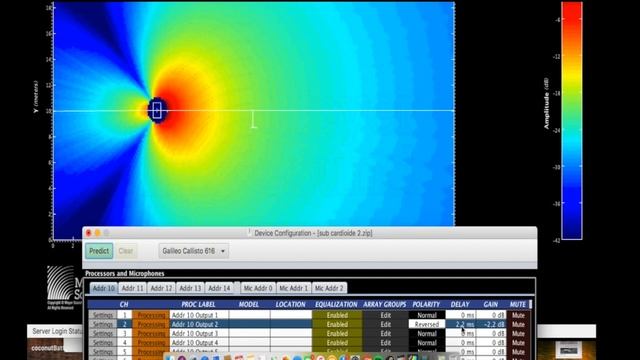Switch to the Addr 14 tab
Image resolution: width=640 pixels, height=360 pixels.
219,288
